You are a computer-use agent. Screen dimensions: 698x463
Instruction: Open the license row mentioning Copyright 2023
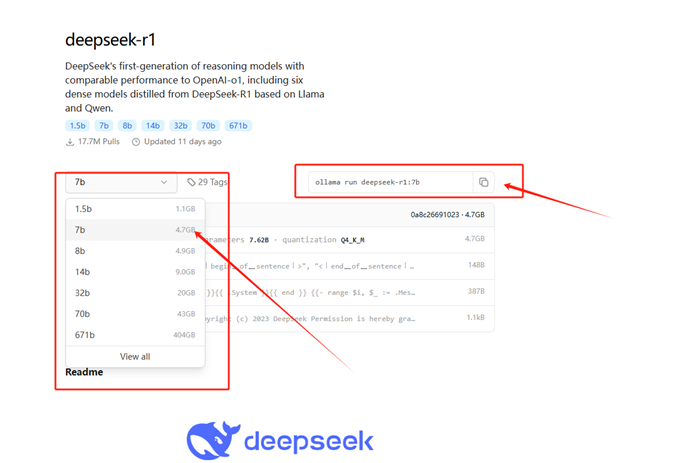[x=350, y=318]
